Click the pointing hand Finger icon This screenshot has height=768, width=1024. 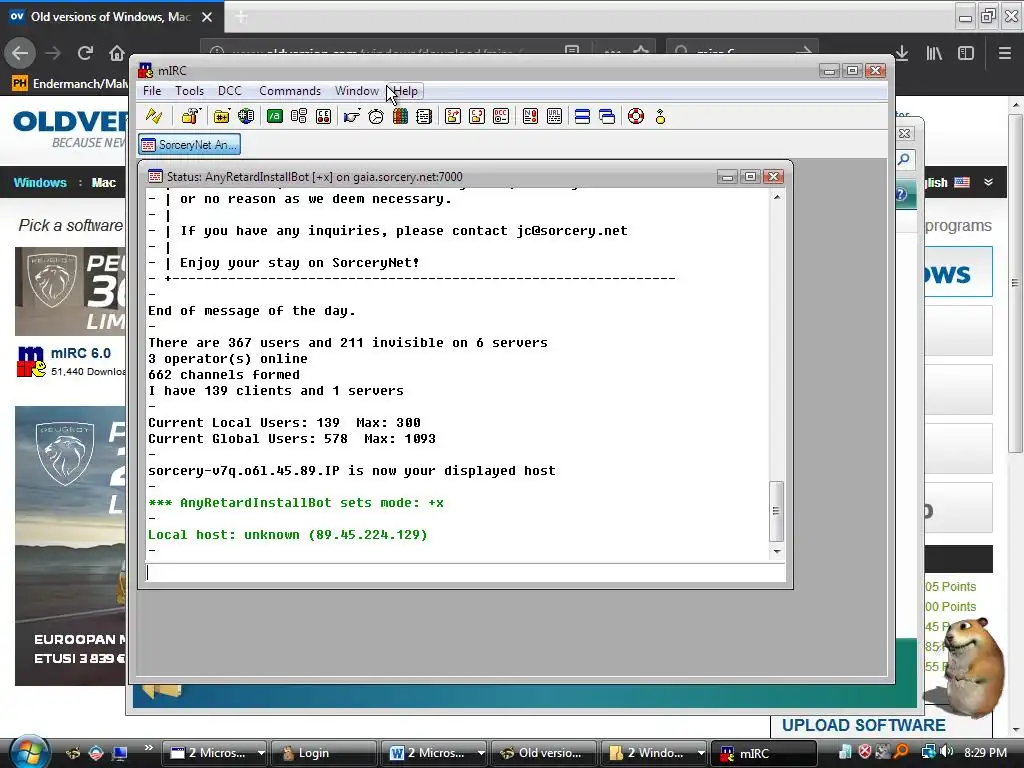pos(352,116)
